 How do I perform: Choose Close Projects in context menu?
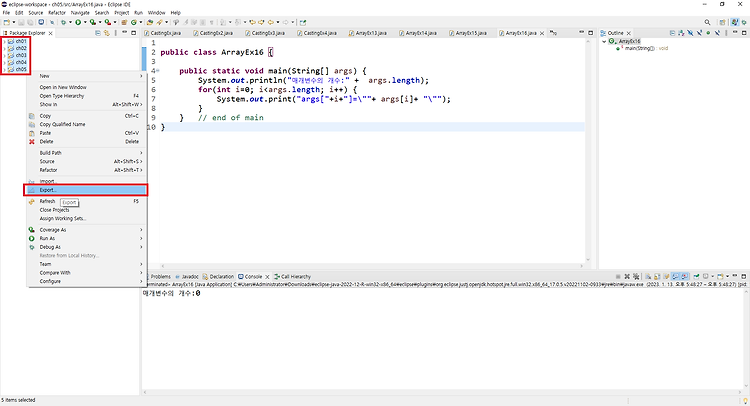(87, 210)
